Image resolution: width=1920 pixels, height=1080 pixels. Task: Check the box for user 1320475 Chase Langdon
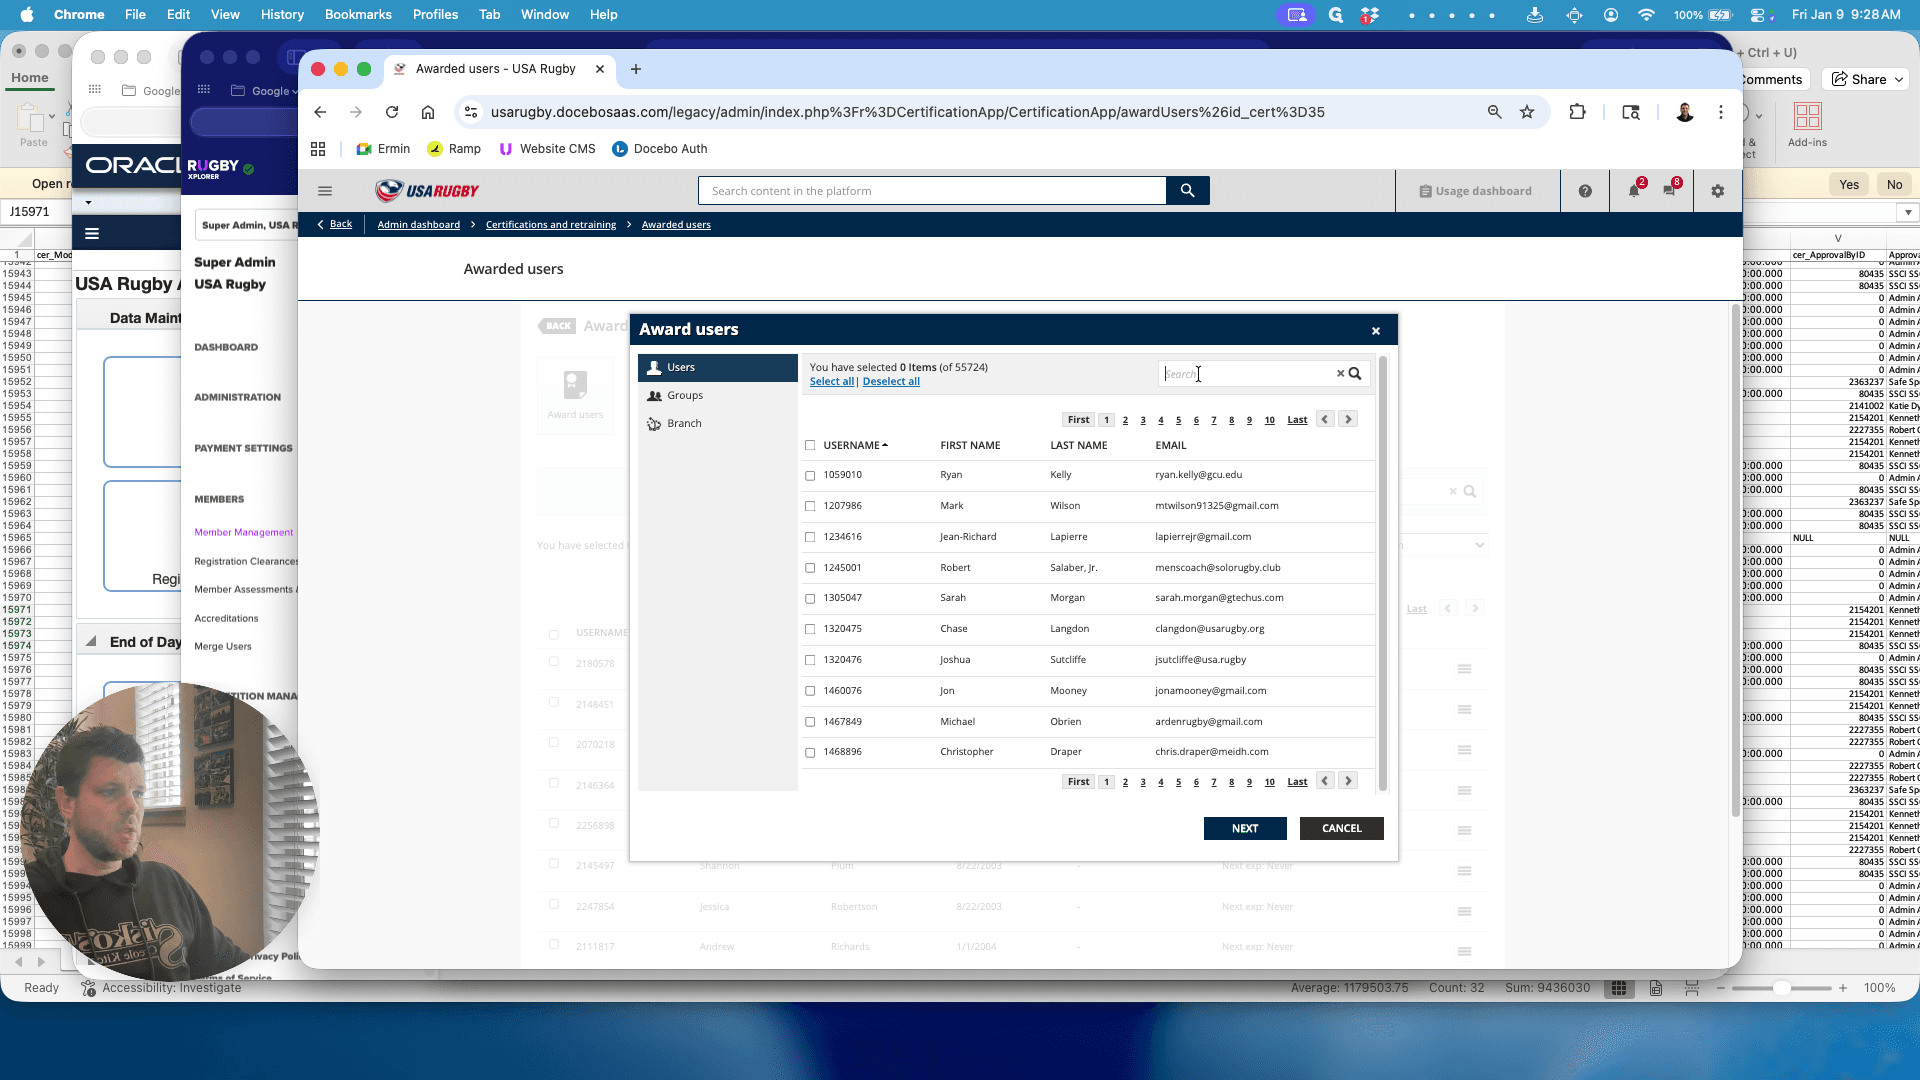tap(810, 629)
